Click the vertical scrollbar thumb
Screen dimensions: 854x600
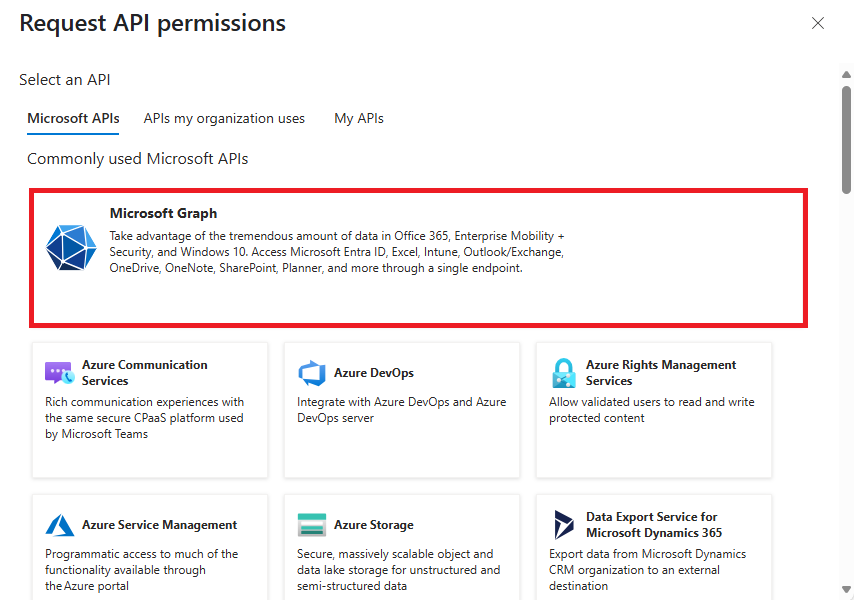(x=846, y=140)
